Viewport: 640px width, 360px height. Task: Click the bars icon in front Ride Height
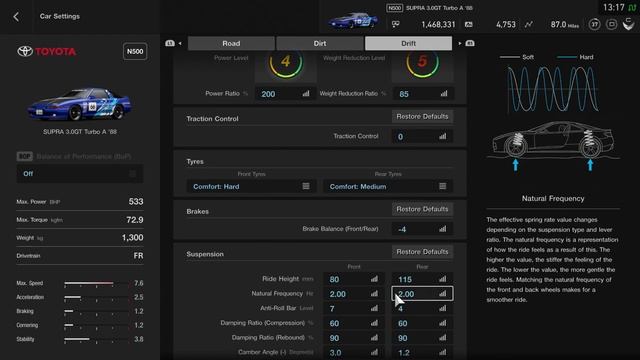pyautogui.click(x=374, y=279)
